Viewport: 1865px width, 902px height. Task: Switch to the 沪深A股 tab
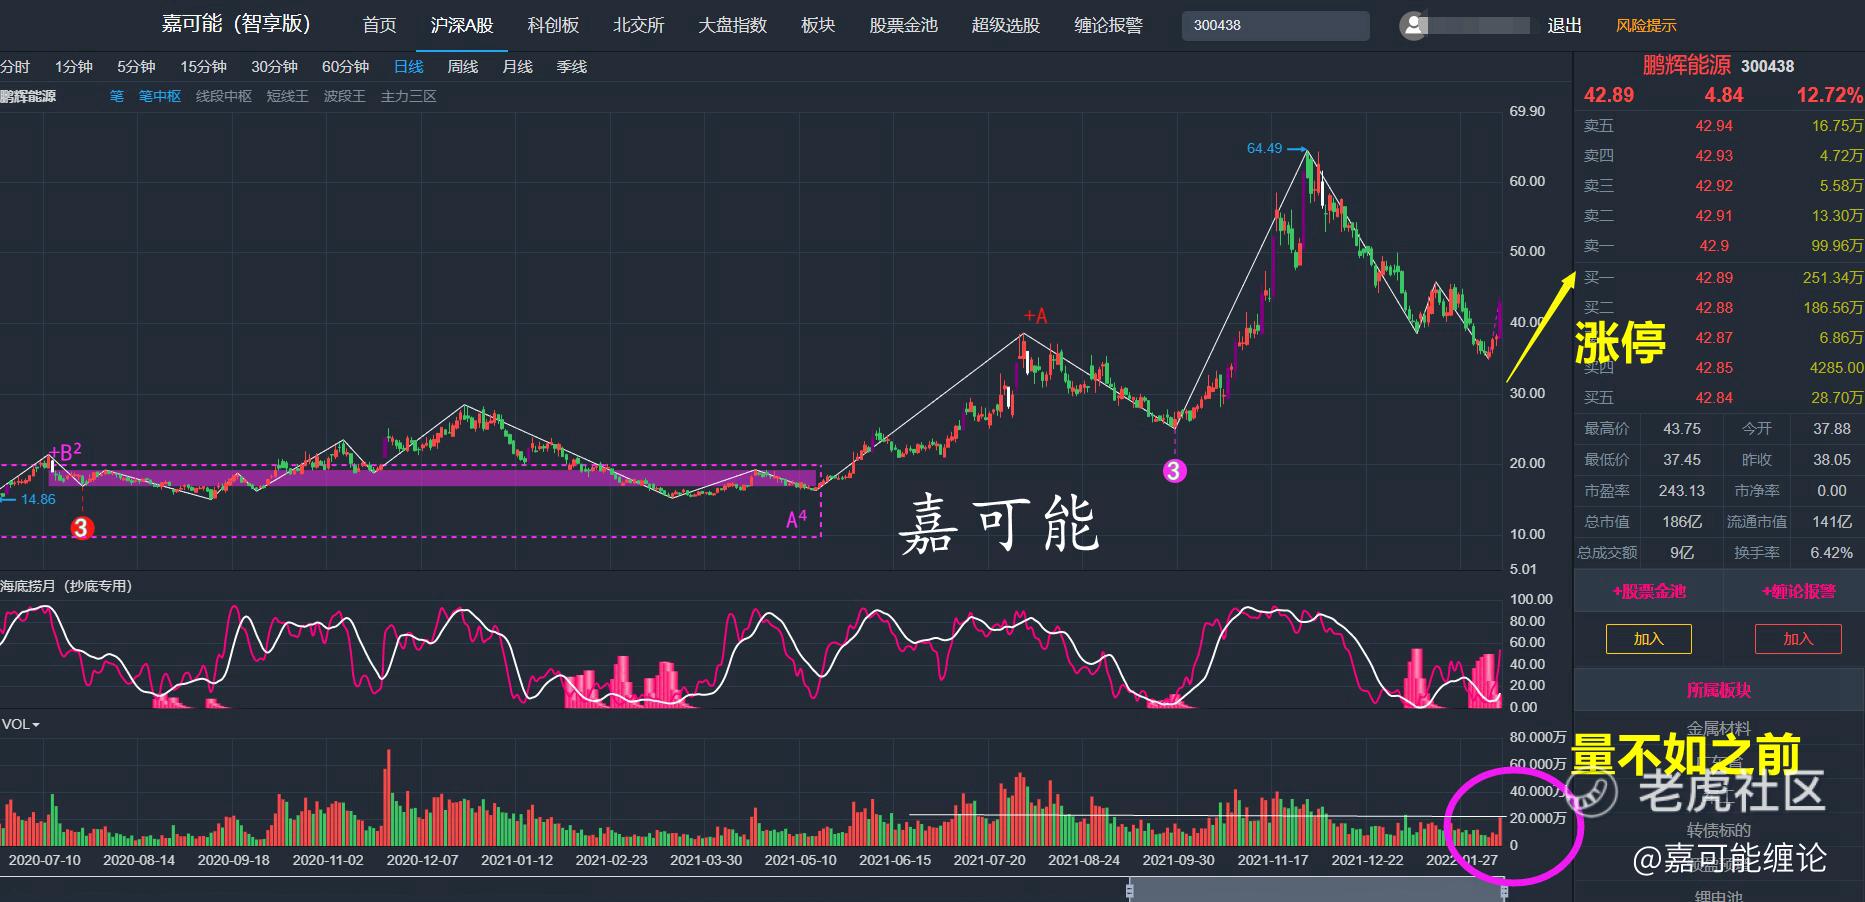click(462, 25)
